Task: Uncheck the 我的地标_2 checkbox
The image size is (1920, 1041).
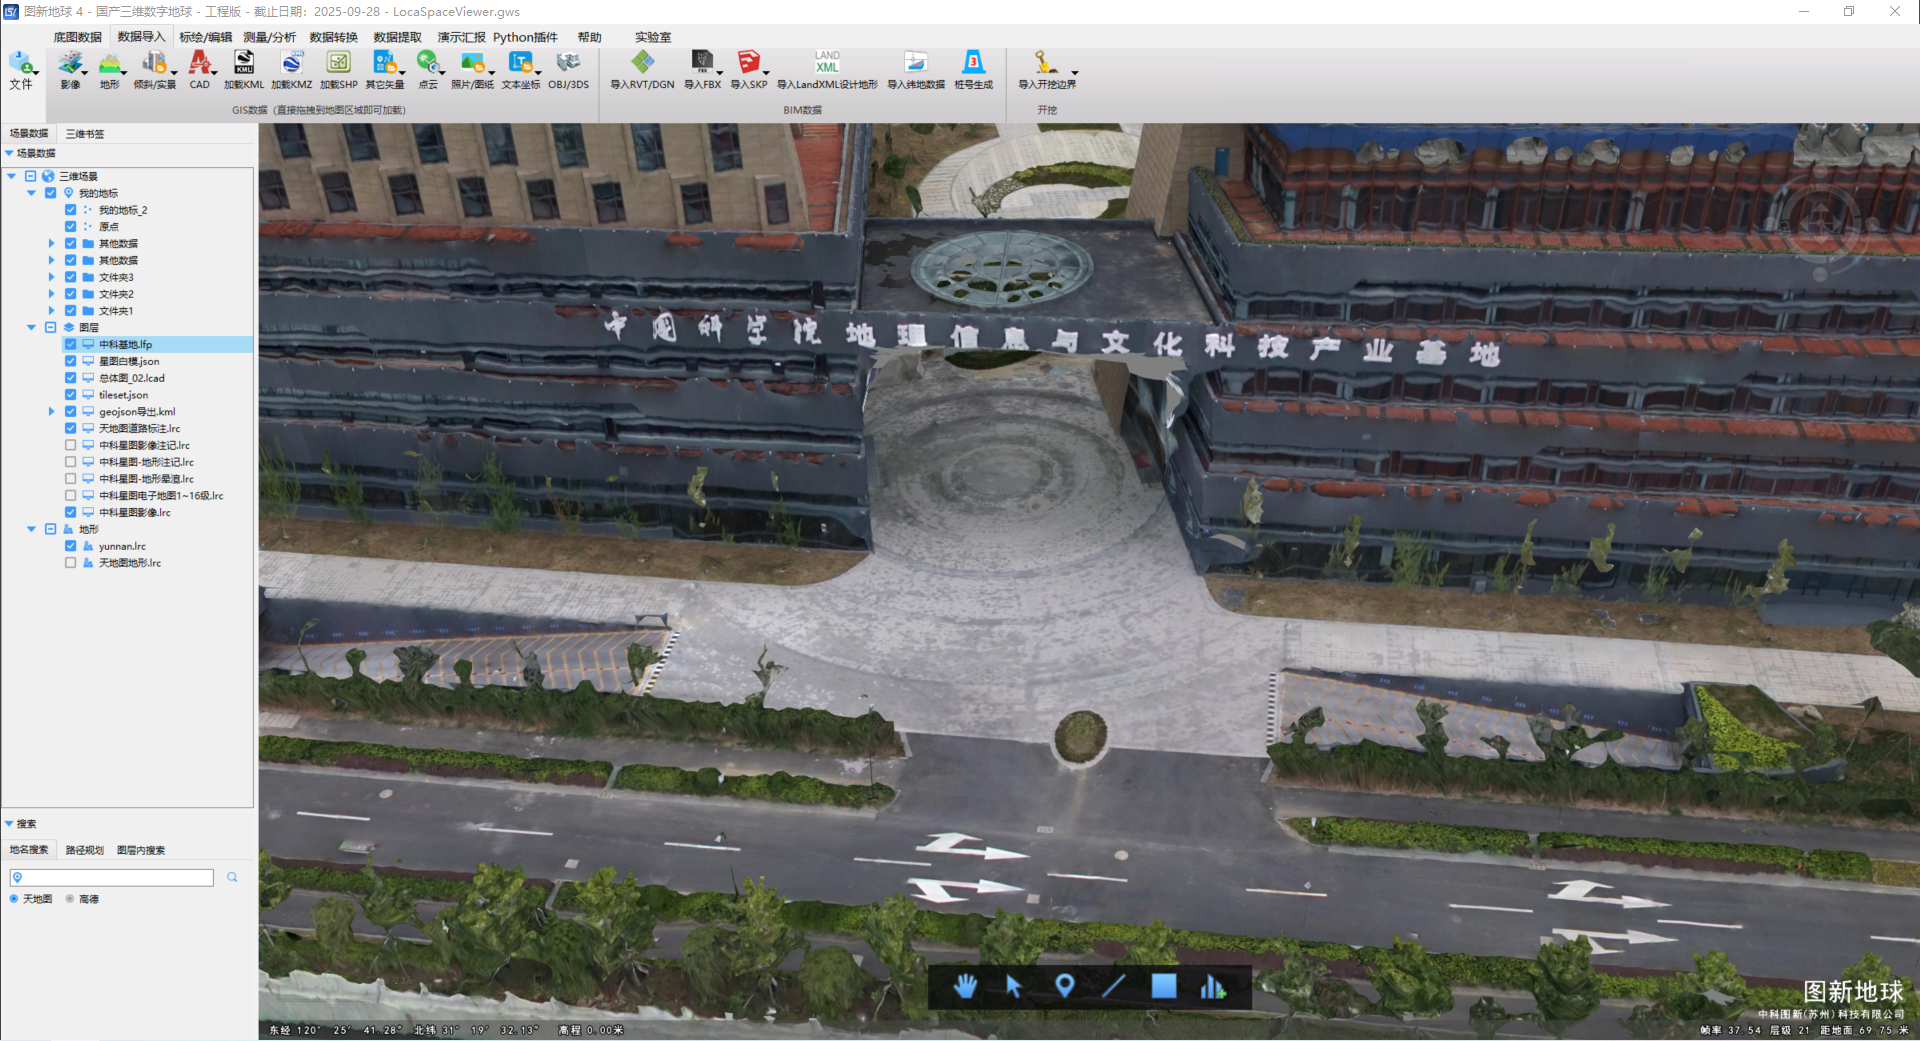Action: click(71, 210)
